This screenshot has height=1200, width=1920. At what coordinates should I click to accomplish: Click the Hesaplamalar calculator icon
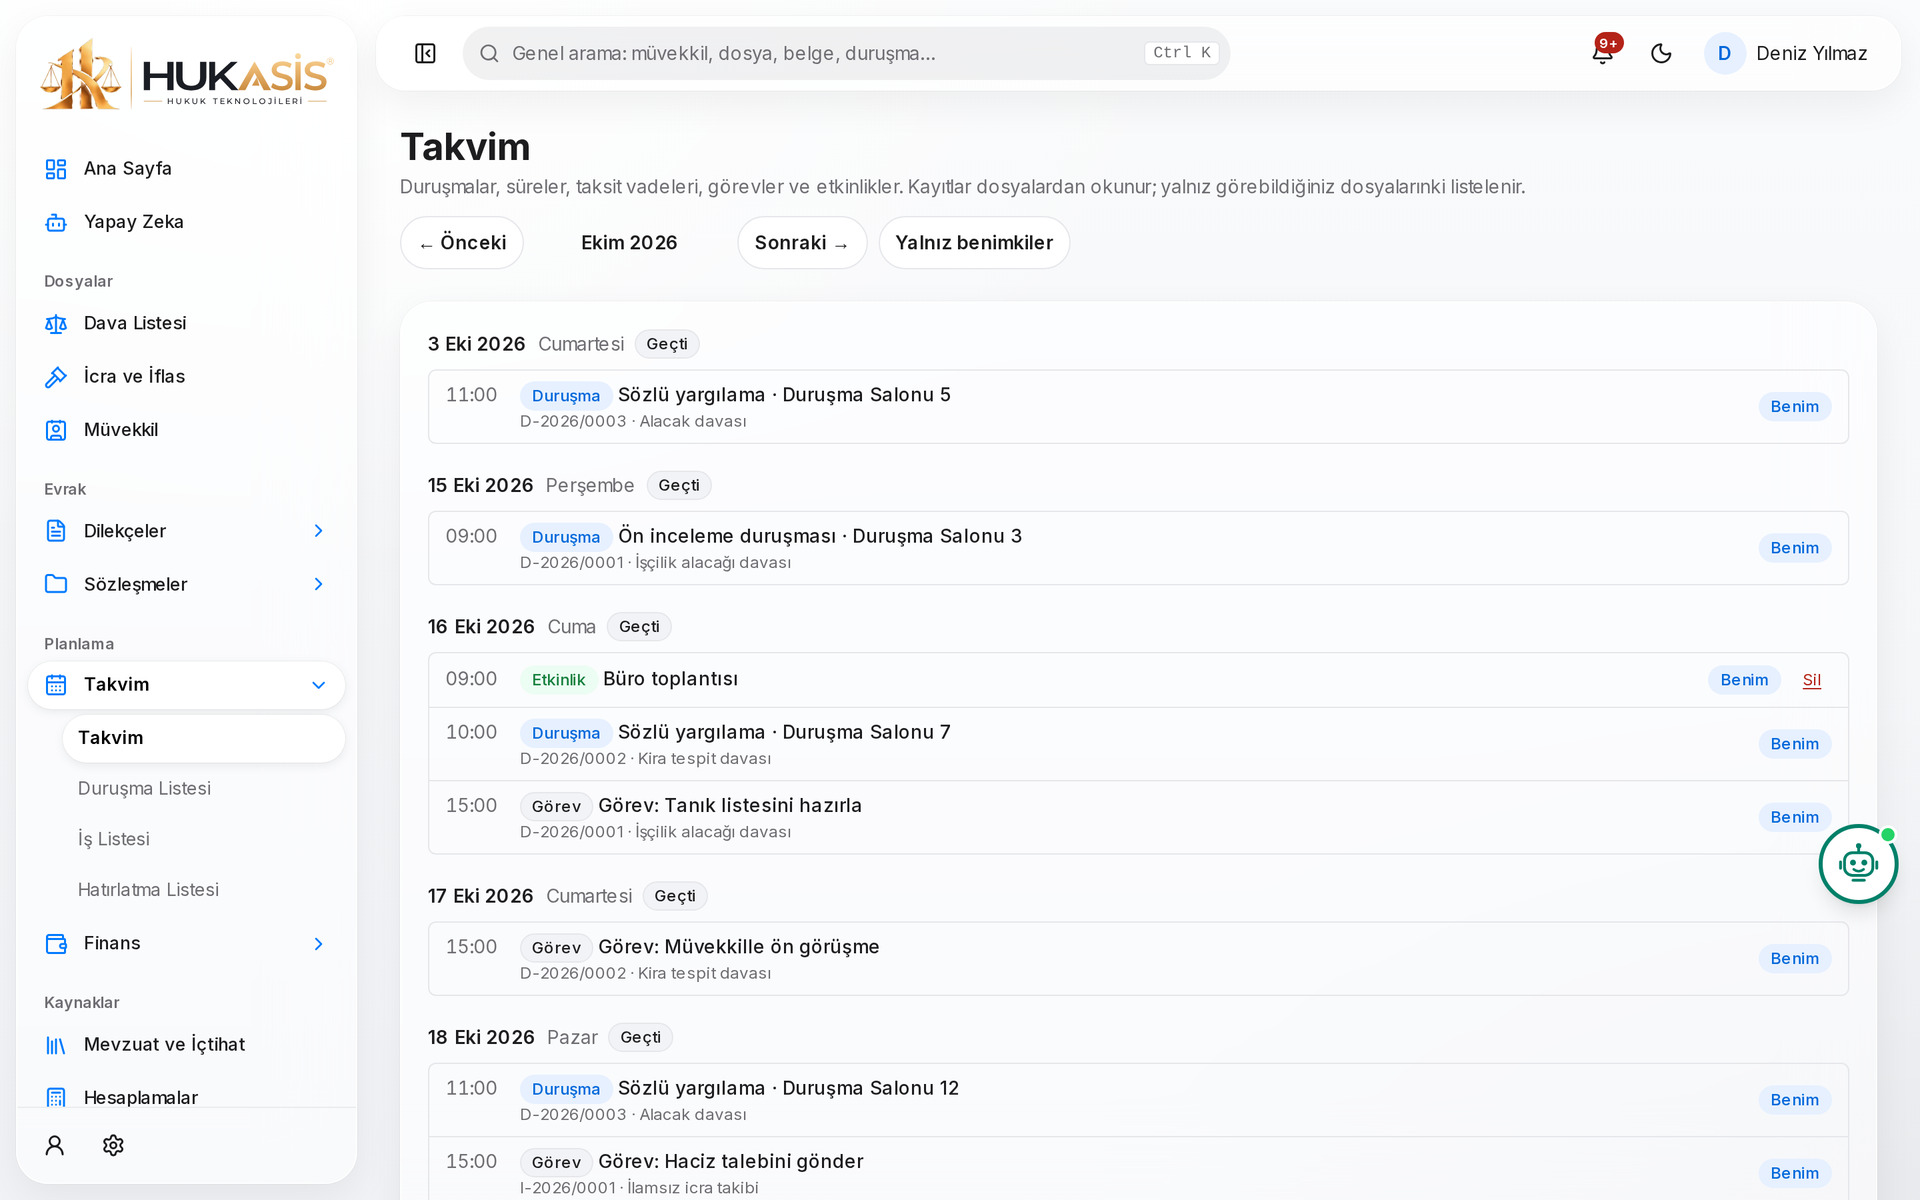pos(56,1098)
